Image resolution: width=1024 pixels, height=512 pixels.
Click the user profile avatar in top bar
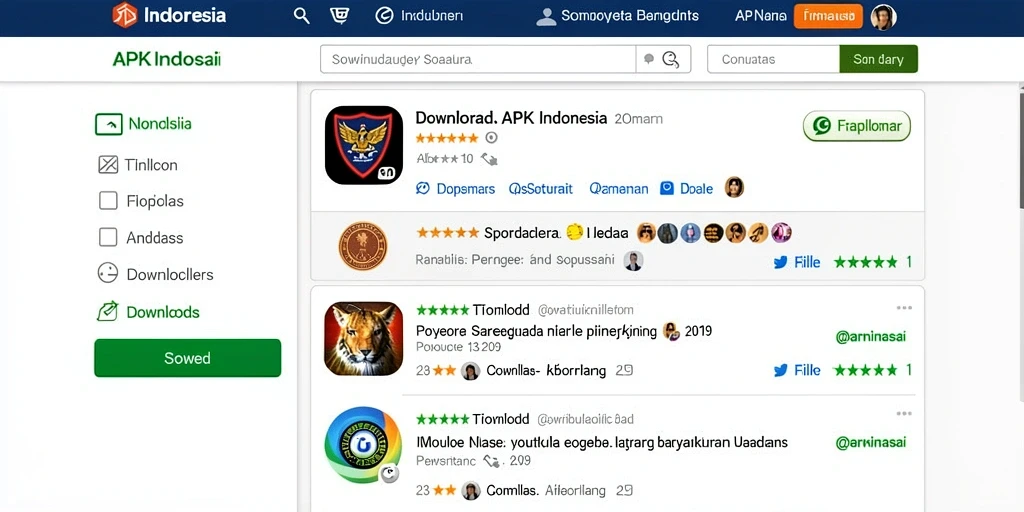[x=883, y=17]
